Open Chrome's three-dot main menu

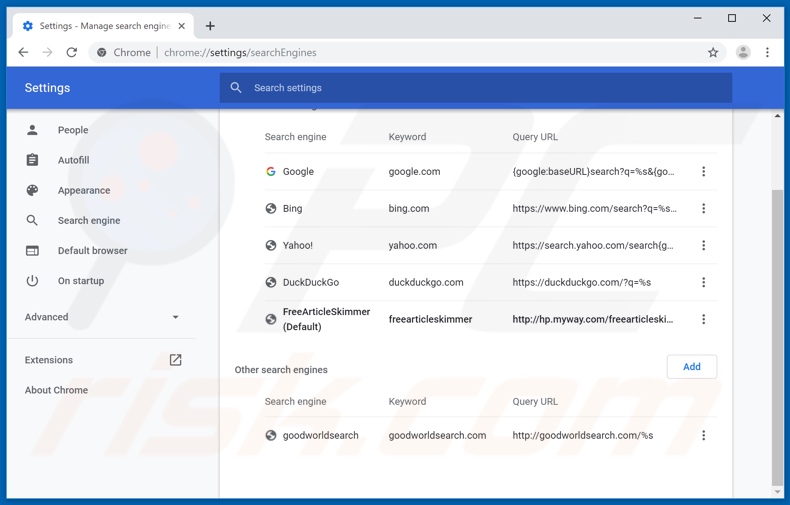click(768, 53)
